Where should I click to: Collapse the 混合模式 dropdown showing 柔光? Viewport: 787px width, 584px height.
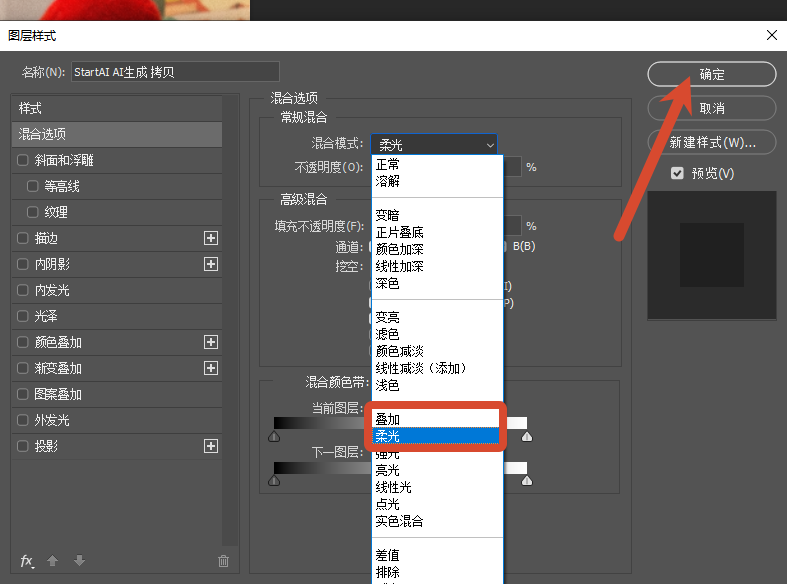[434, 144]
